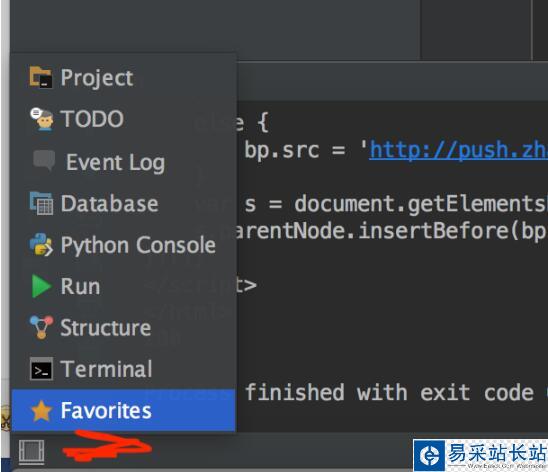Click the Favorites star icon

[x=42, y=411]
